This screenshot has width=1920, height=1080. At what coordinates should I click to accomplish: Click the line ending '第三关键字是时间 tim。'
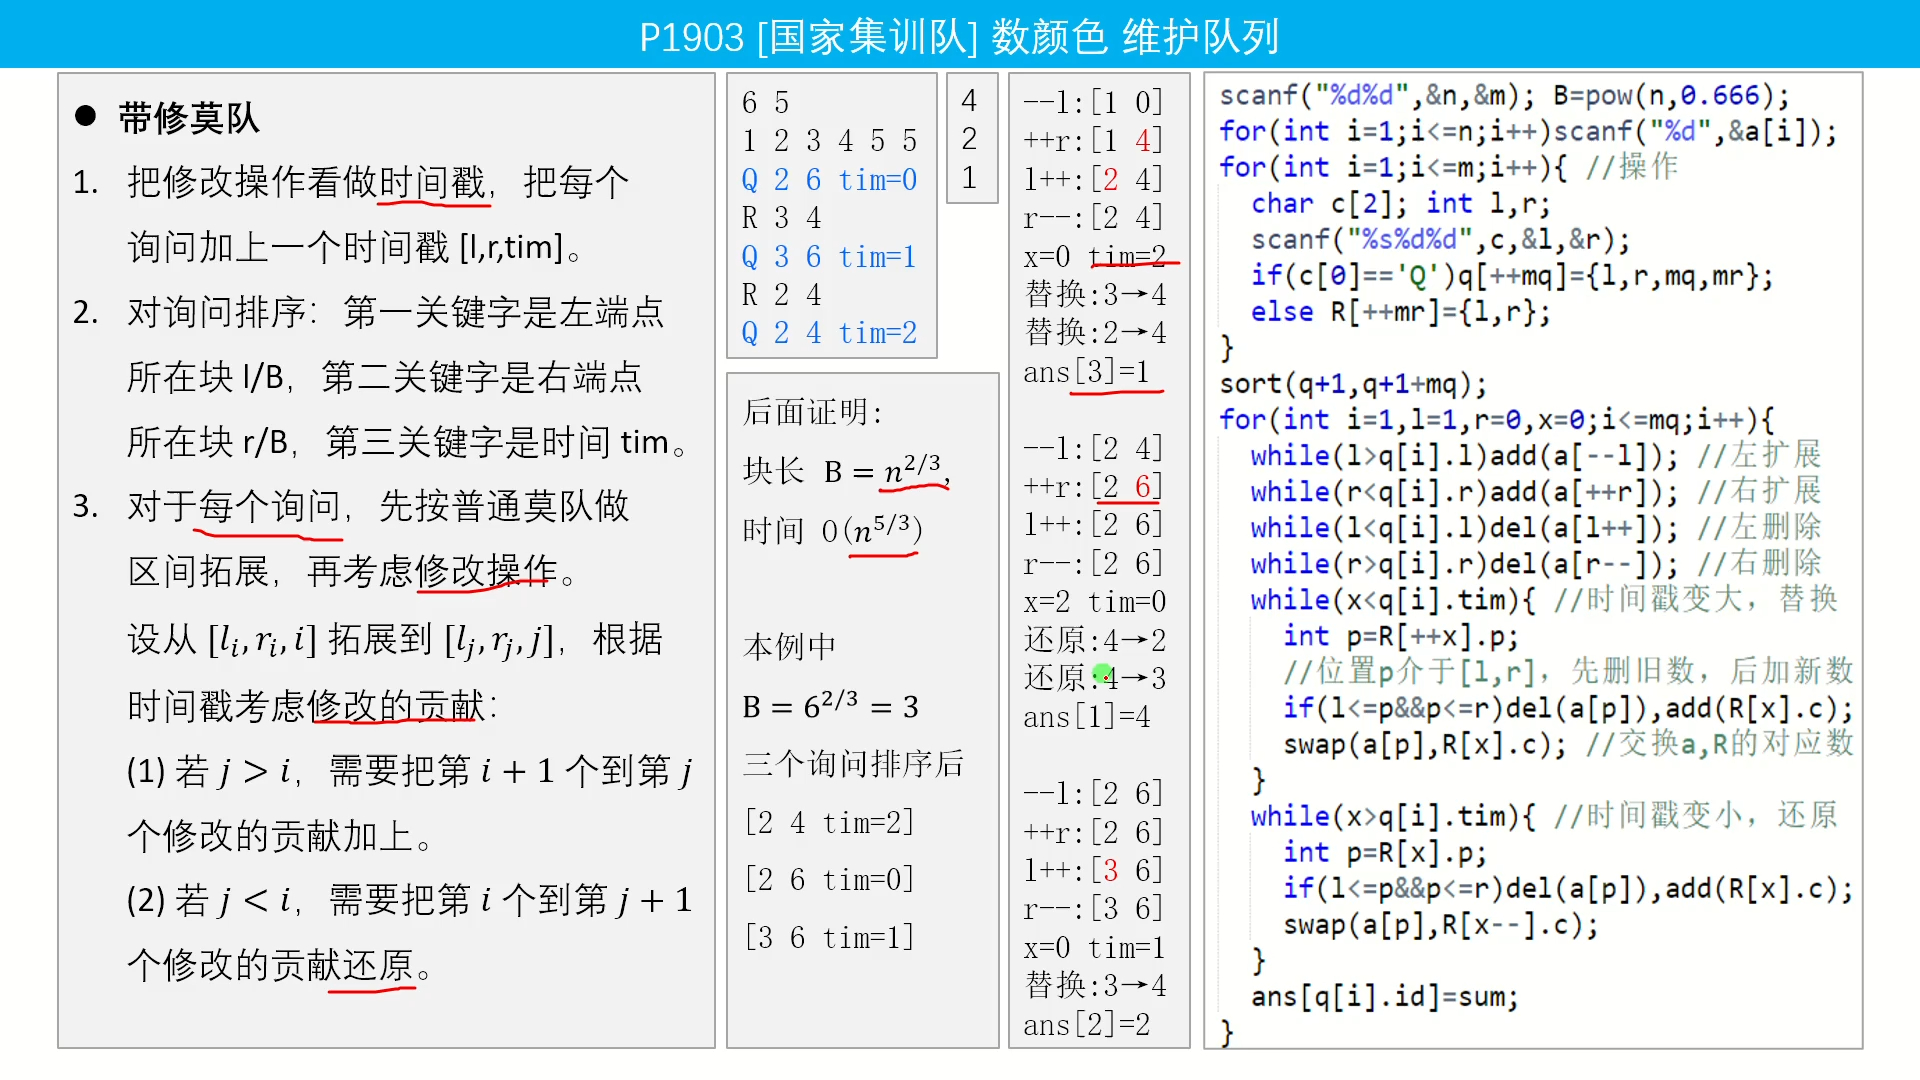(408, 442)
